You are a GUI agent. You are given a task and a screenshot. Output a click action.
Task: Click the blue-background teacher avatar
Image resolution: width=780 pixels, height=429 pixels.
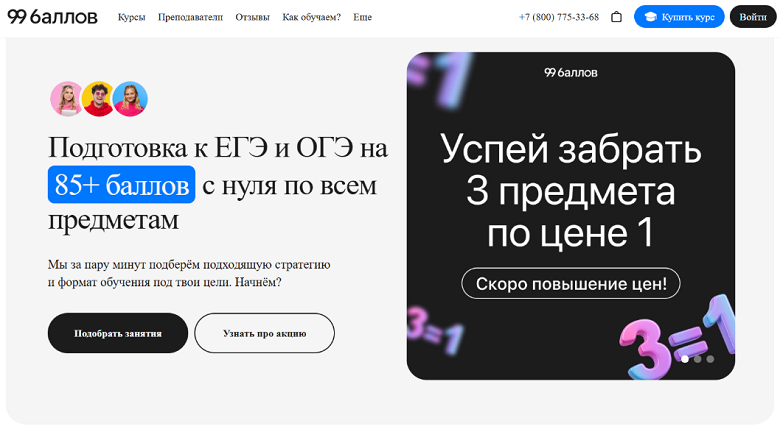pos(130,99)
